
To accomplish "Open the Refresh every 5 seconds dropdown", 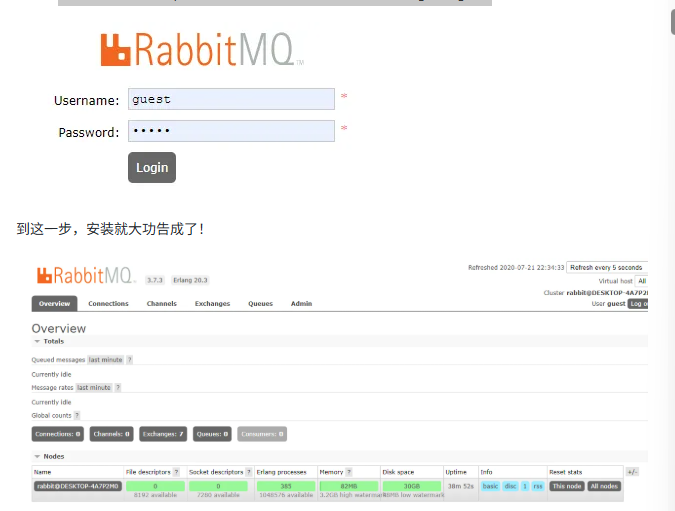I will 607,268.
